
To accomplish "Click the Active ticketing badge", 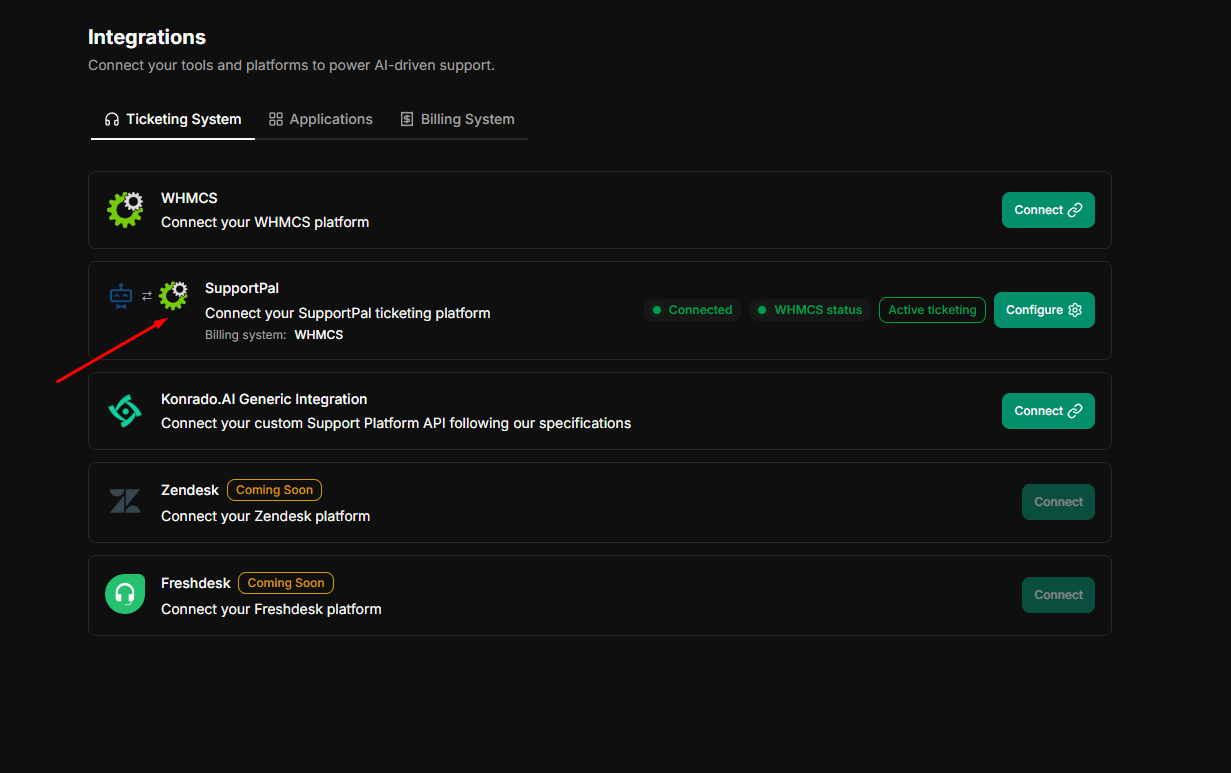I will pos(932,310).
